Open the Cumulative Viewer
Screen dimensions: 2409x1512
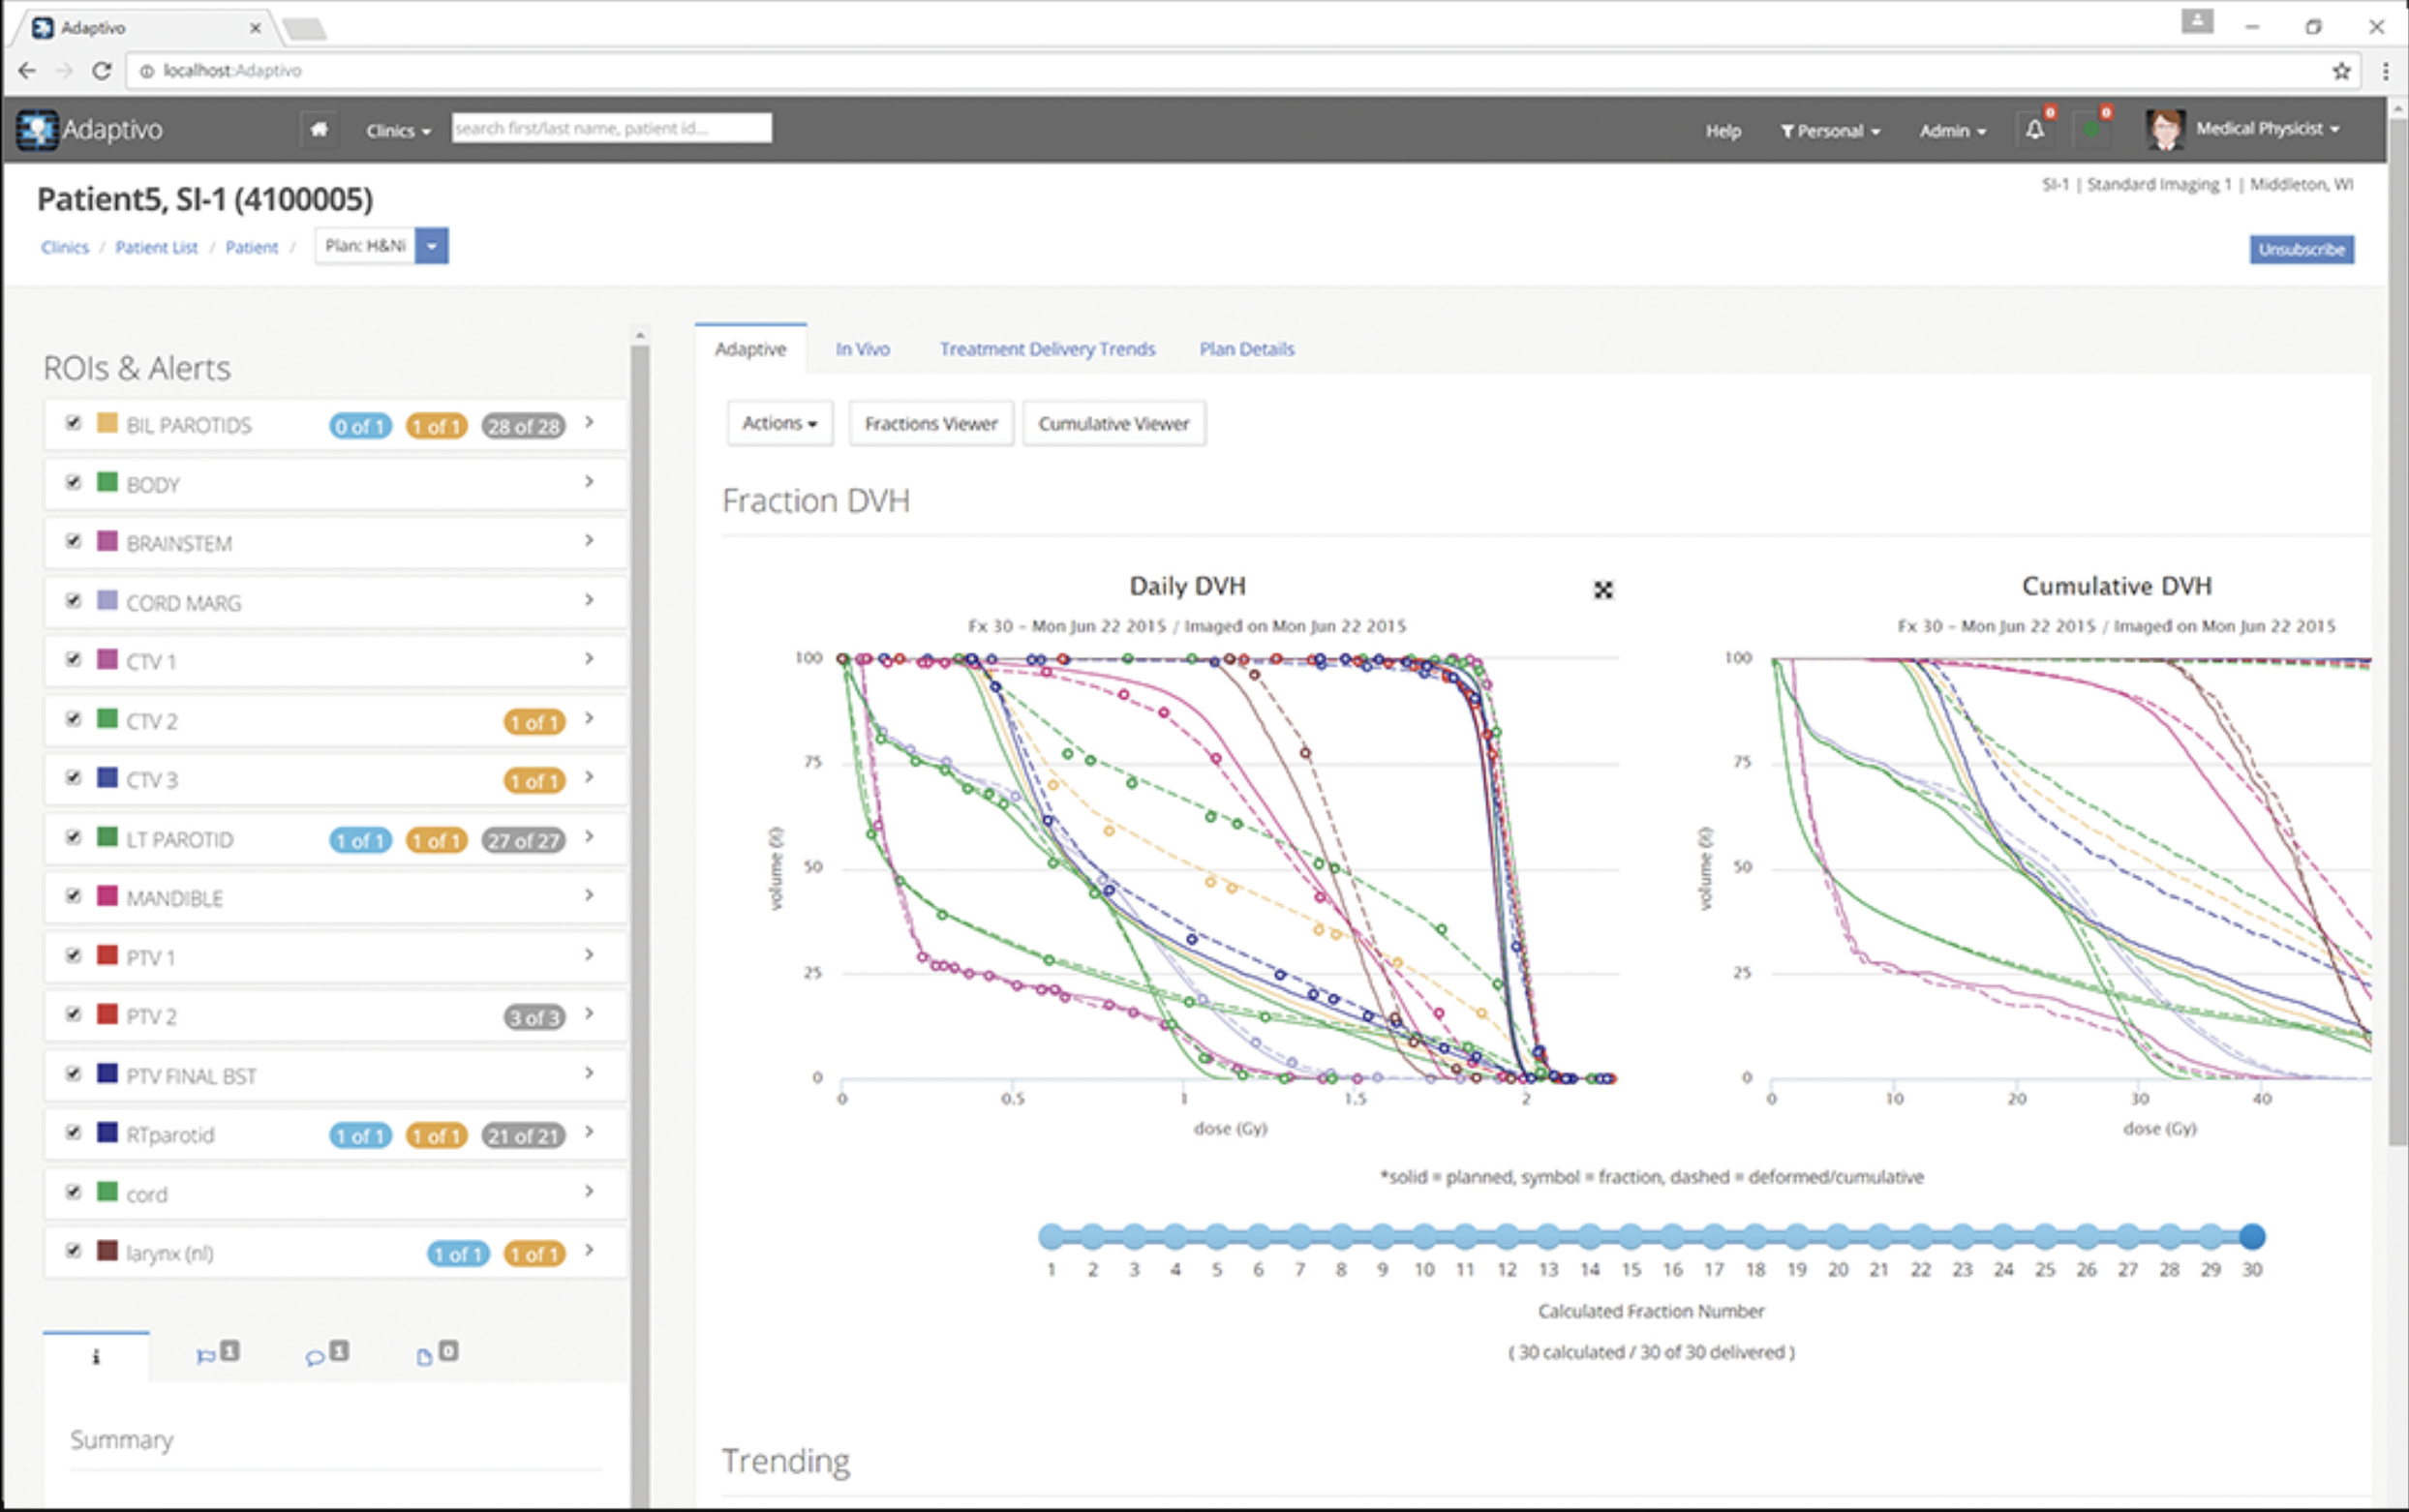pos(1113,423)
